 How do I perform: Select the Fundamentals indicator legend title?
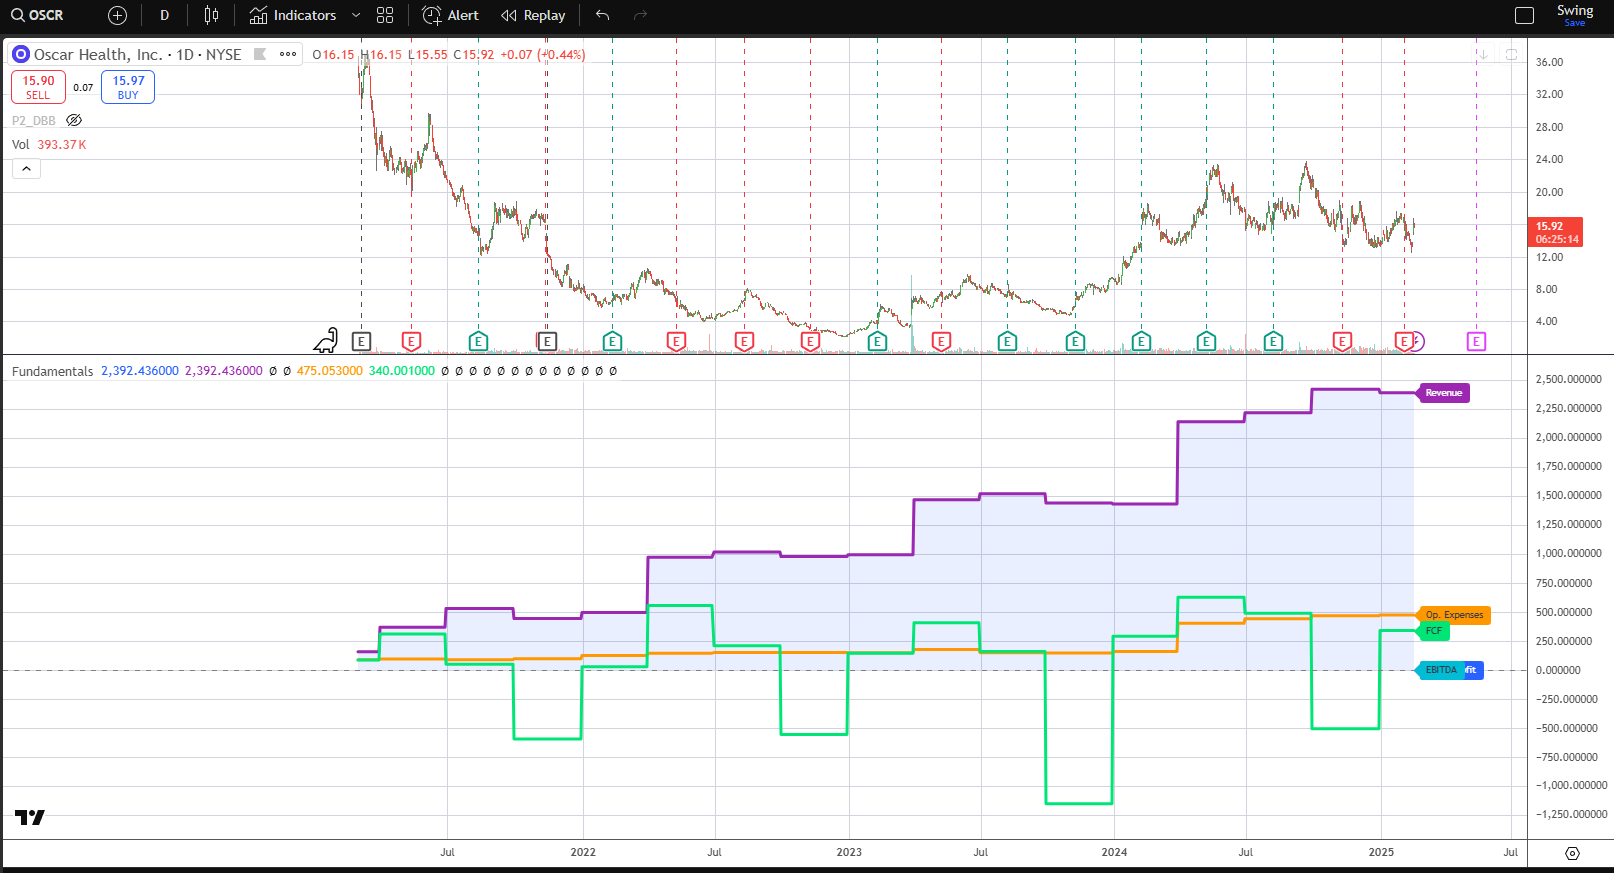pos(52,371)
